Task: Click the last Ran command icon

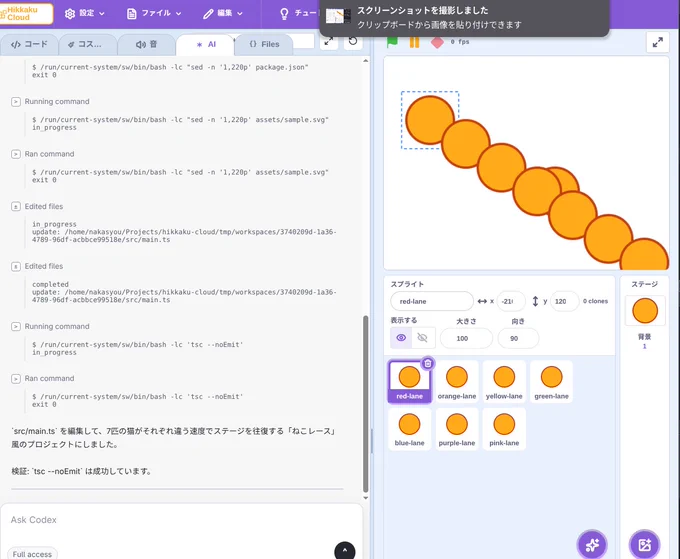Action: click(16, 379)
